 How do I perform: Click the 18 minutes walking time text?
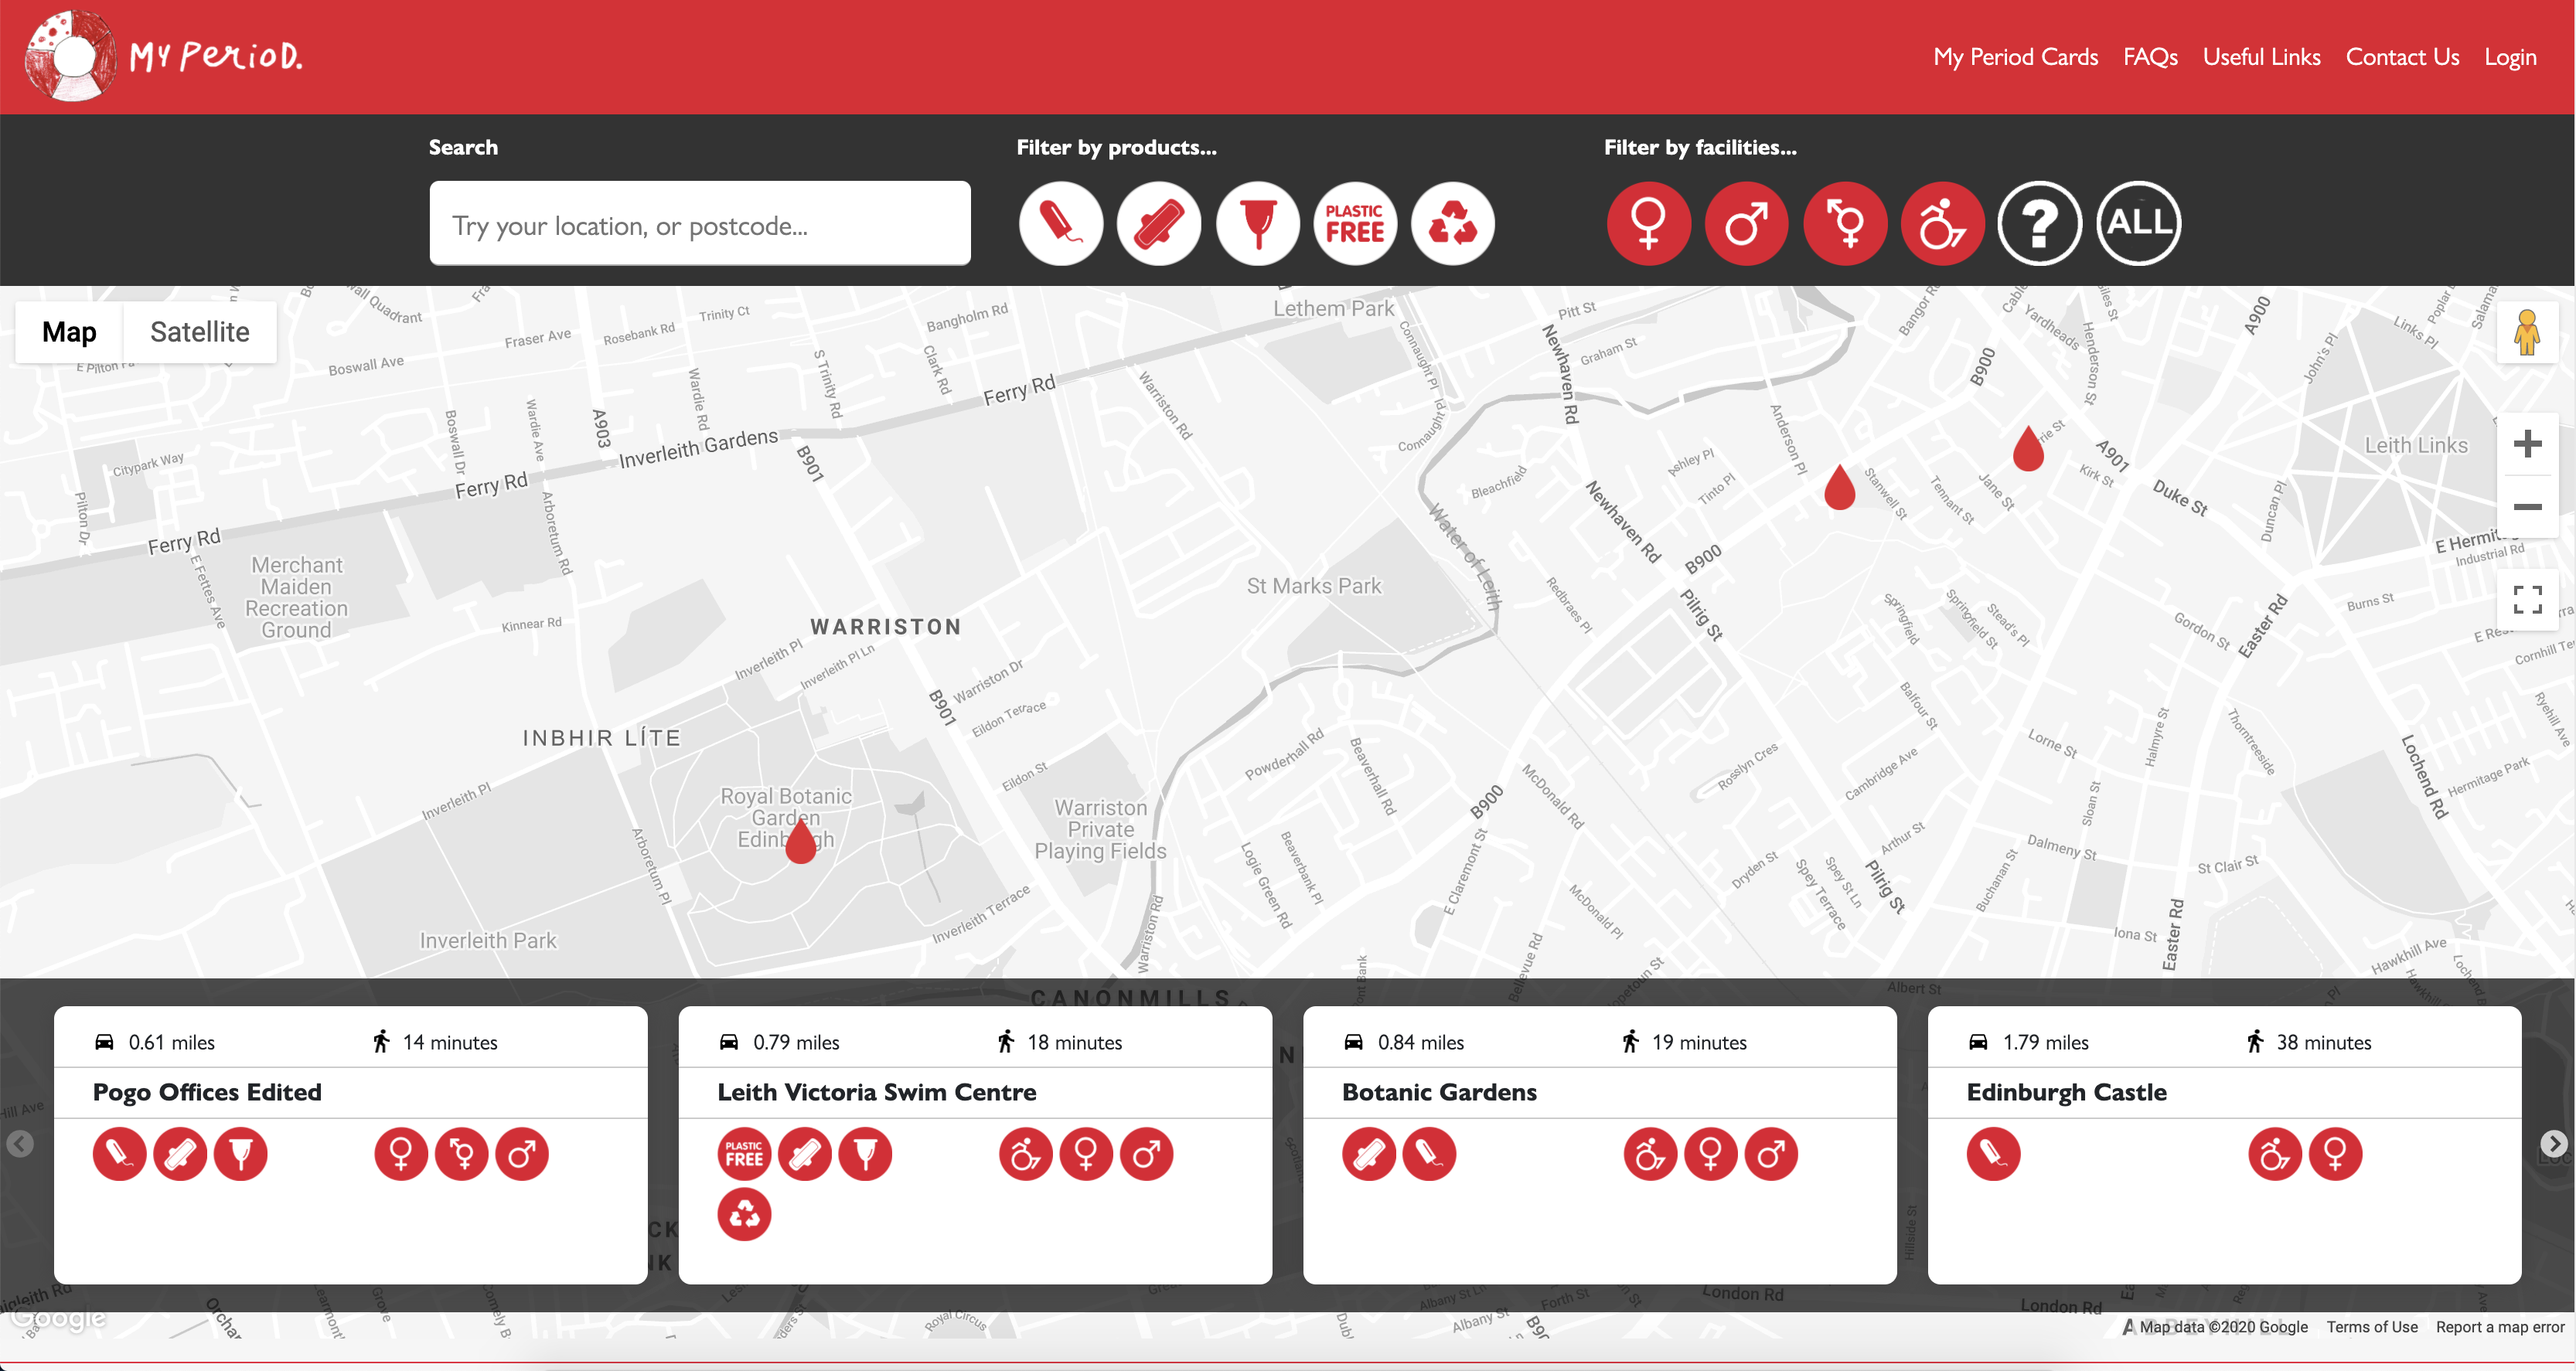[1075, 1042]
